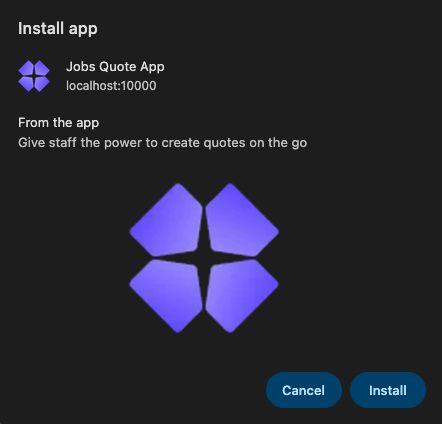The image size is (442, 424).
Task: Click the word "Jobs" in app name
Action: pyautogui.click(x=81, y=67)
